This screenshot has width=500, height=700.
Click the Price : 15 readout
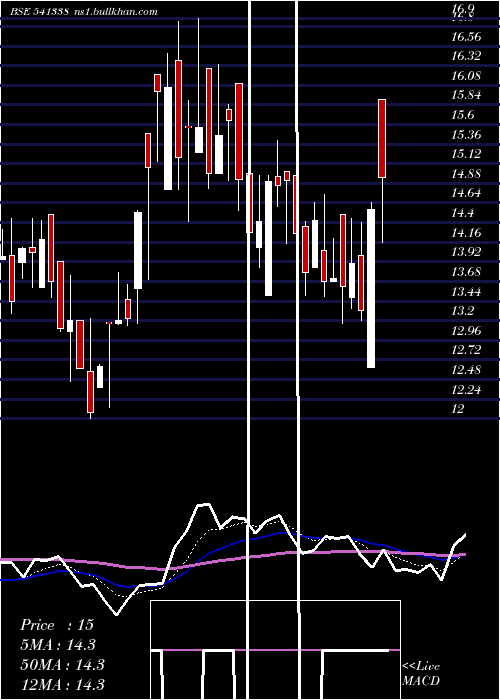coord(57,625)
